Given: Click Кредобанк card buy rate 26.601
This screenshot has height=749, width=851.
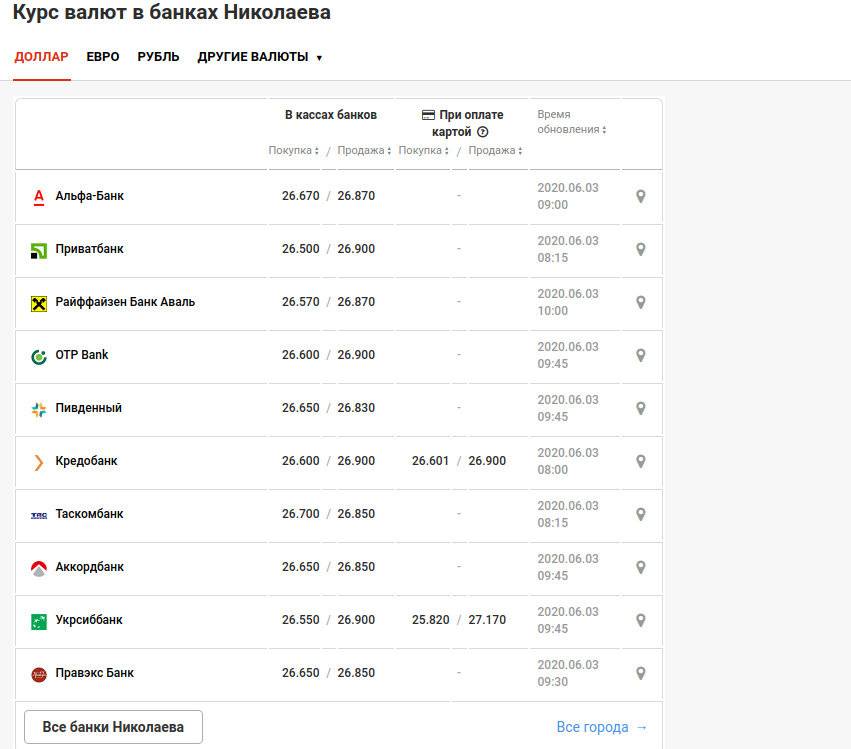Looking at the screenshot, I should pyautogui.click(x=430, y=461).
